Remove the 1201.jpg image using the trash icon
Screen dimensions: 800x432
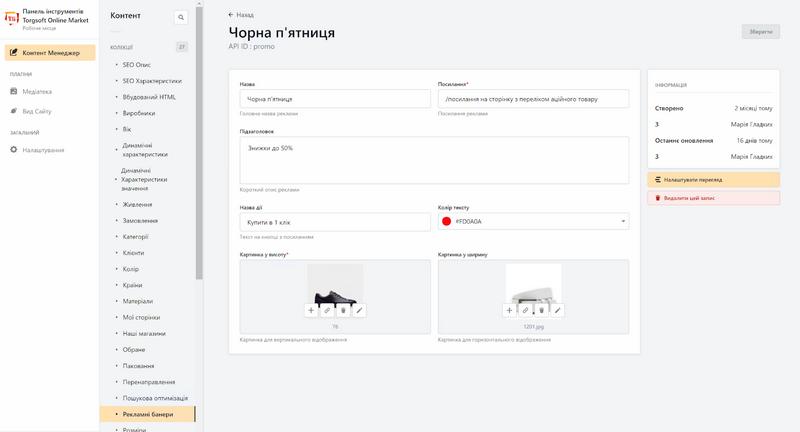point(542,310)
